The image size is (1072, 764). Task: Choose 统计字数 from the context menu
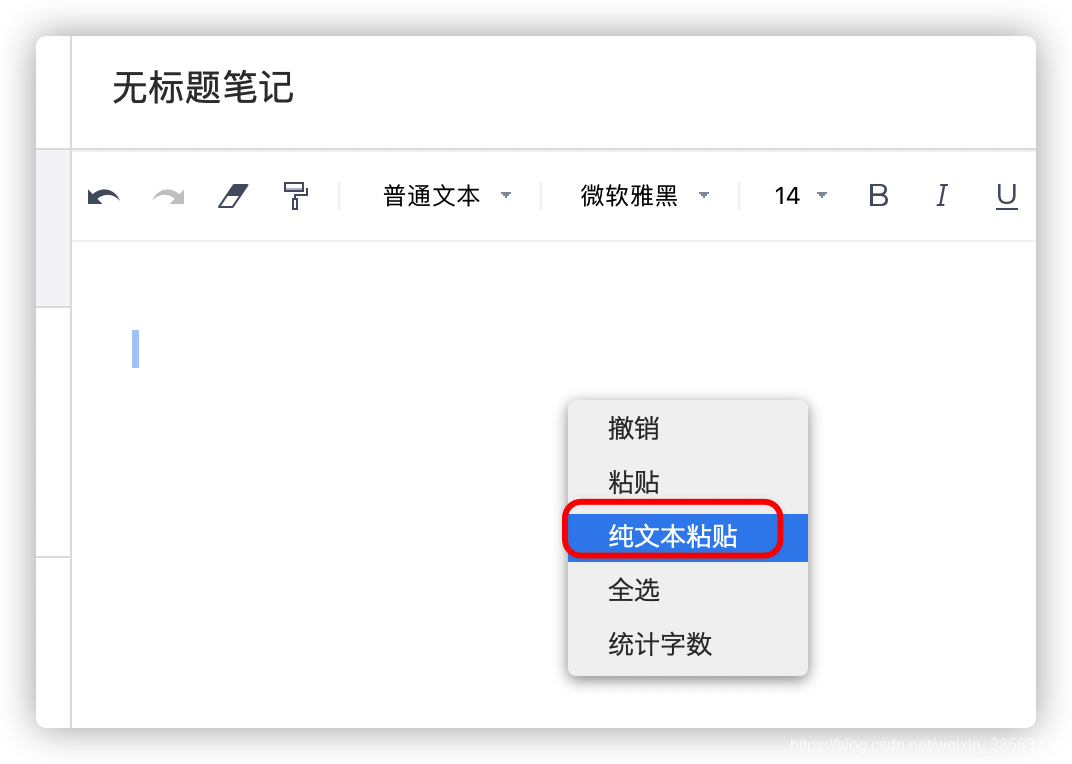[688, 644]
